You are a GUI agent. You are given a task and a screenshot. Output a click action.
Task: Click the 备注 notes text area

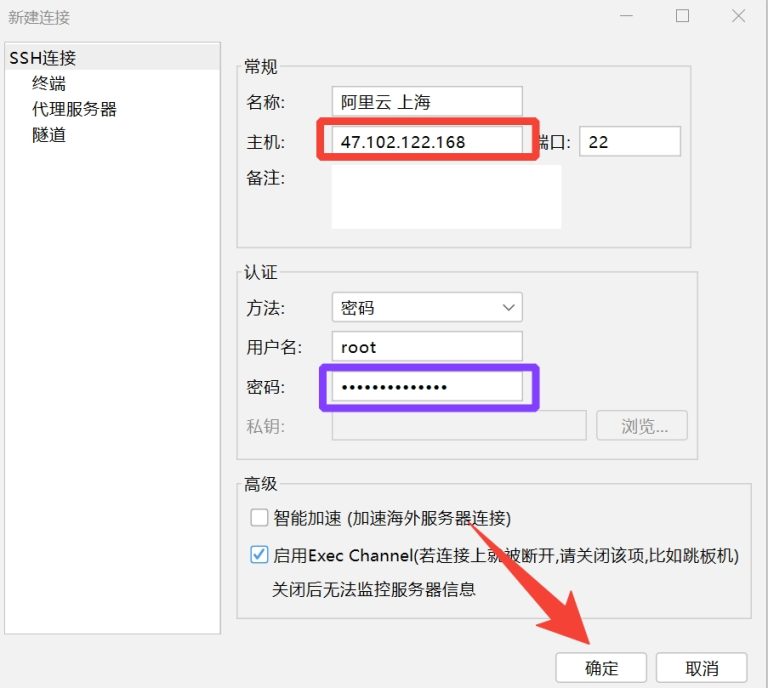[x=446, y=197]
